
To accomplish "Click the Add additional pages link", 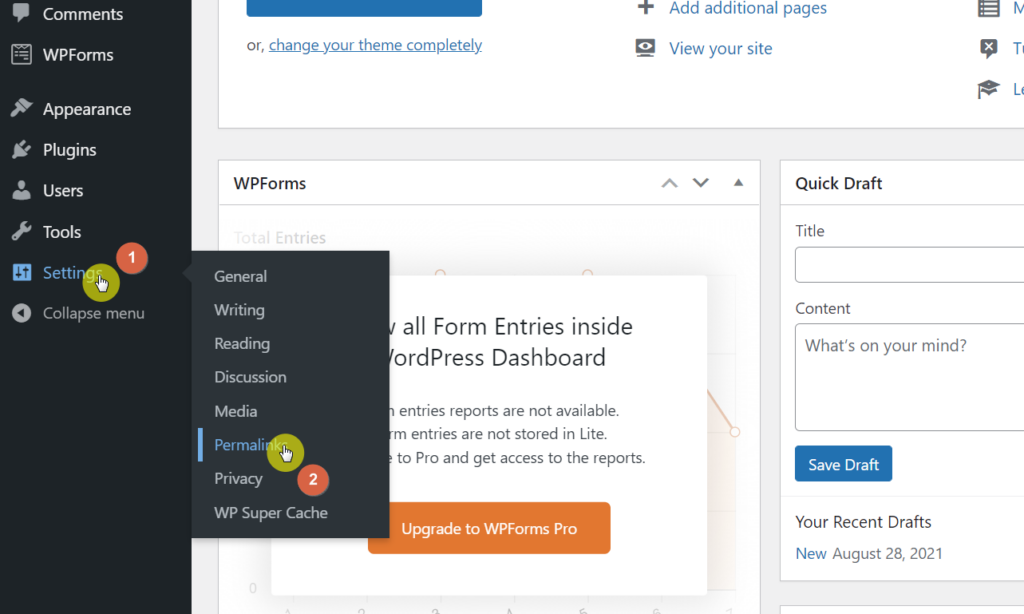I will click(x=748, y=8).
